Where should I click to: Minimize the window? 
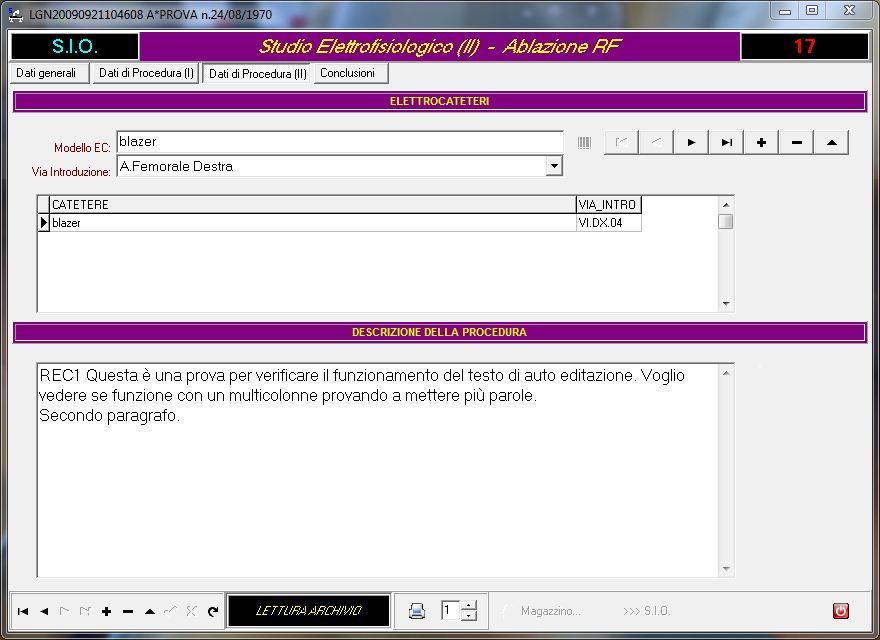pyautogui.click(x=785, y=11)
